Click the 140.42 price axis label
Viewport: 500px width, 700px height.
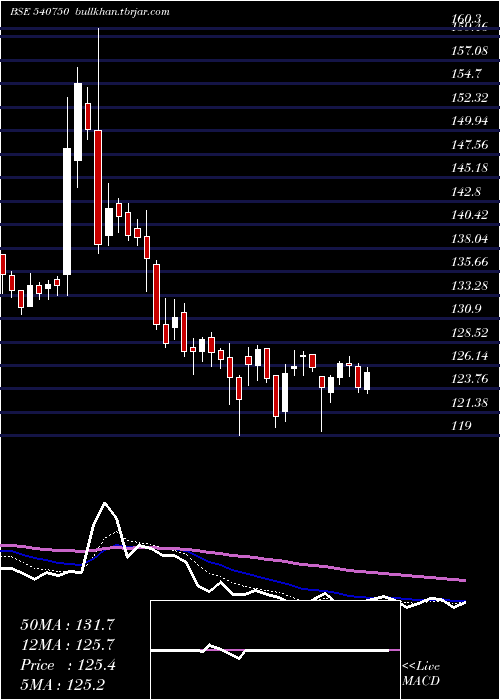(469, 215)
